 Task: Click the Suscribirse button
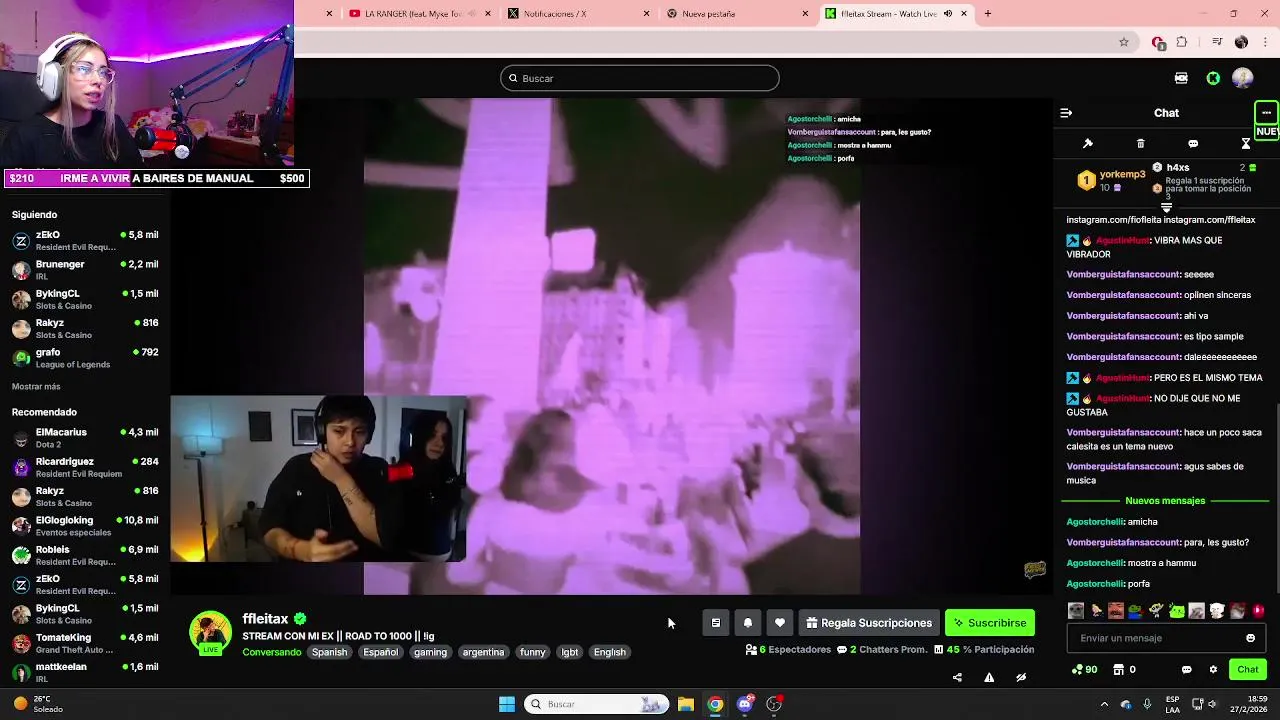[990, 623]
